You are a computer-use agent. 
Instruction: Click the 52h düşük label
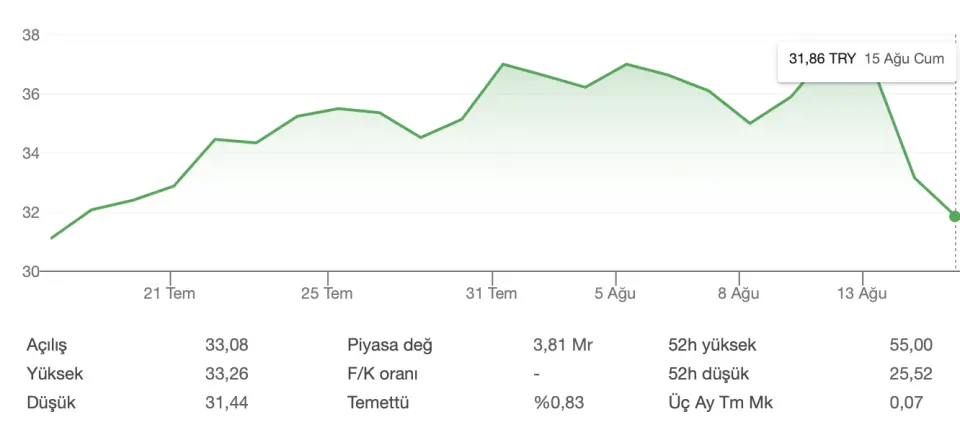(708, 374)
